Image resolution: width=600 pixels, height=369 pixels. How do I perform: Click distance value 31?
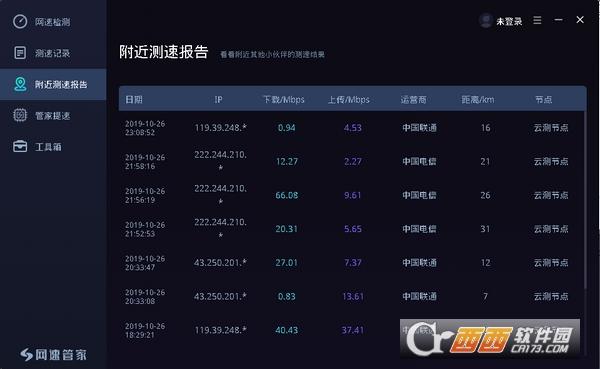click(x=485, y=229)
